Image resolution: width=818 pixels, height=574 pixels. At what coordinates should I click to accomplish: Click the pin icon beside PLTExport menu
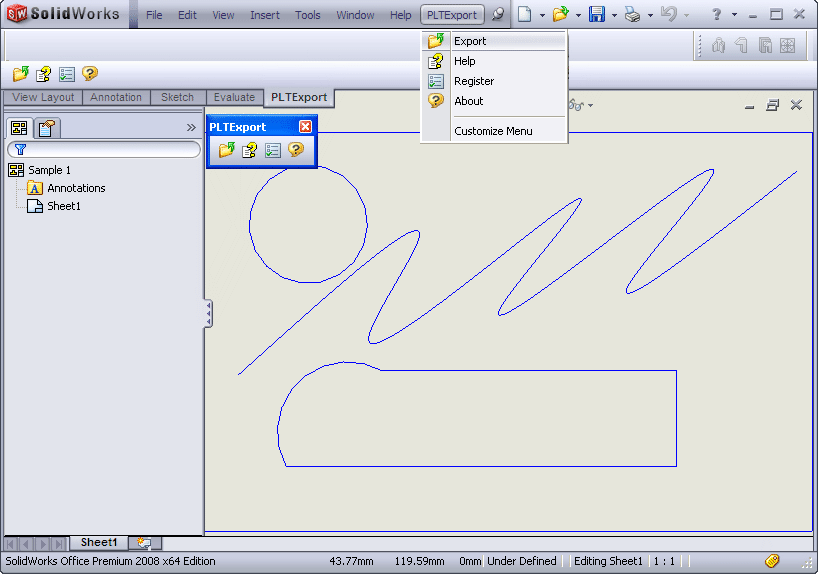pos(498,14)
